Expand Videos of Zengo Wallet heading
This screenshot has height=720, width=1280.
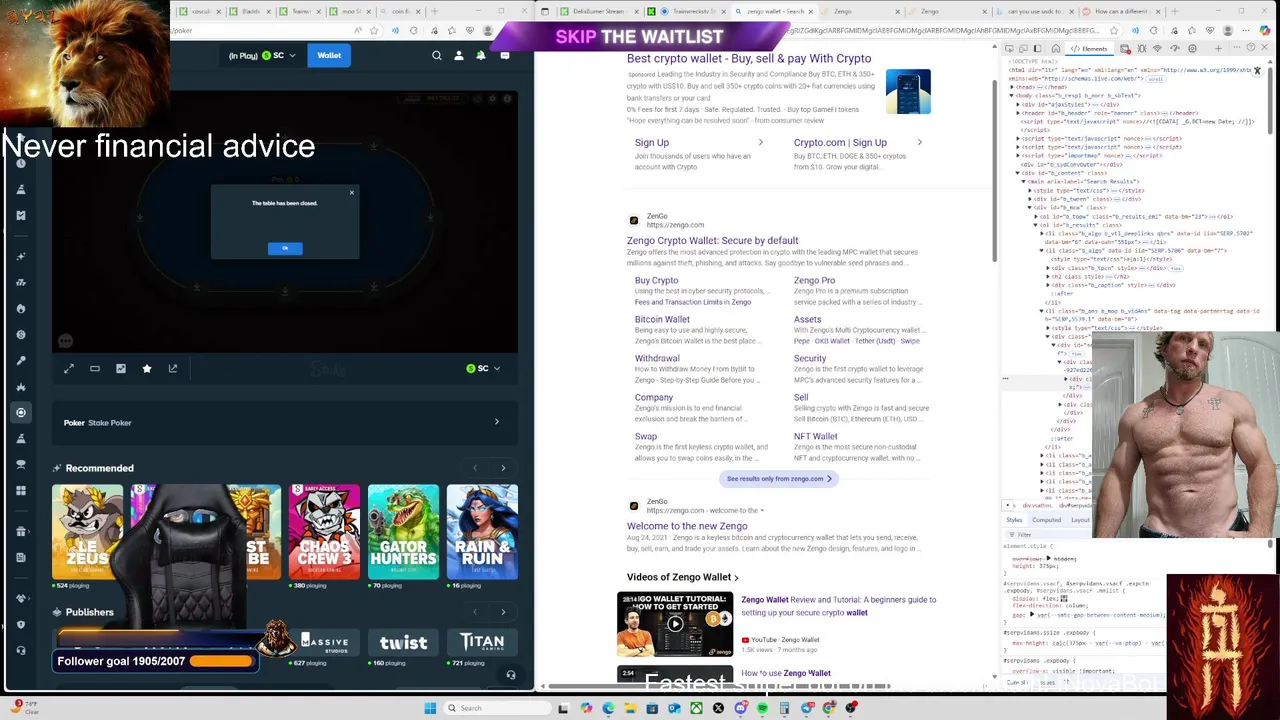[x=682, y=577]
